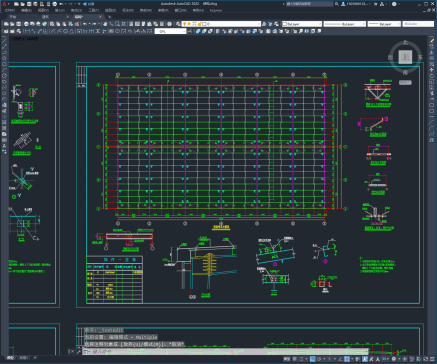Select the Linear dimension tool

tap(27, 31)
